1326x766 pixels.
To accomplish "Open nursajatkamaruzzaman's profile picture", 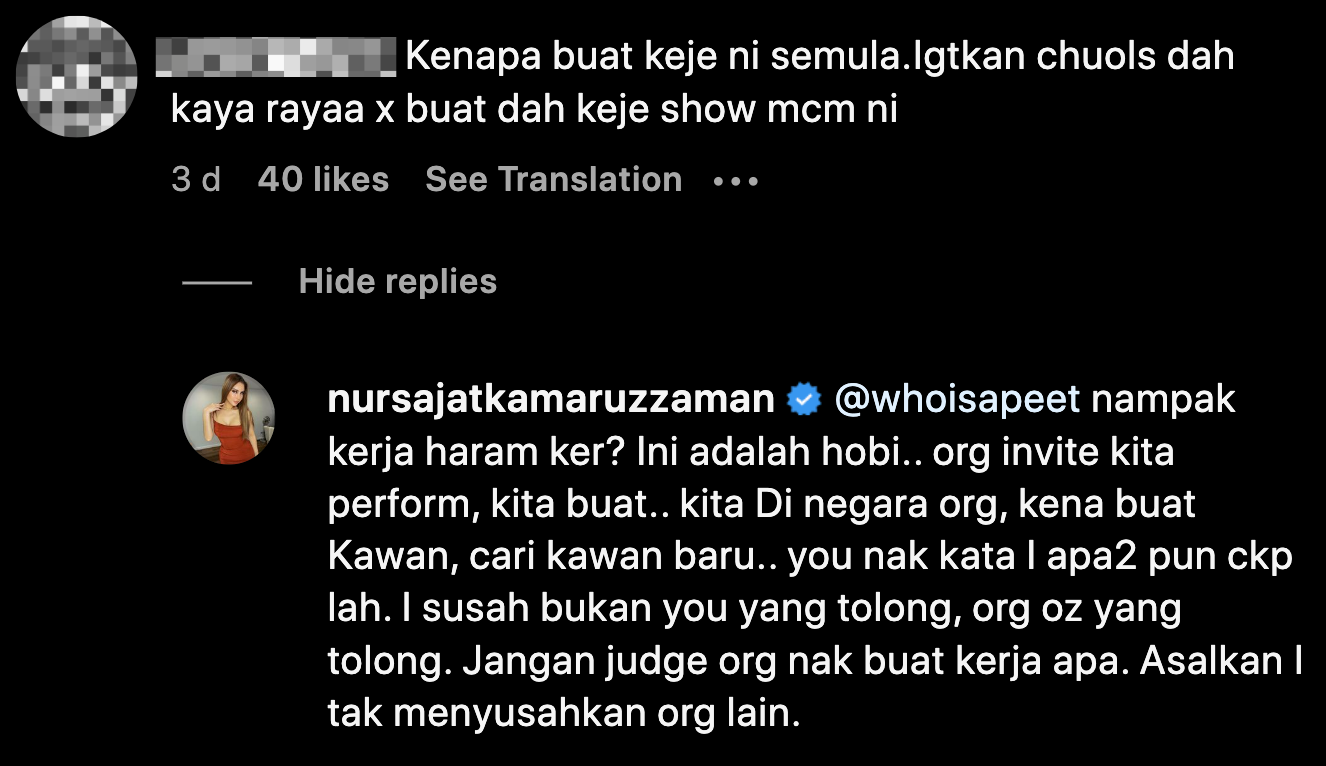I will click(x=229, y=418).
